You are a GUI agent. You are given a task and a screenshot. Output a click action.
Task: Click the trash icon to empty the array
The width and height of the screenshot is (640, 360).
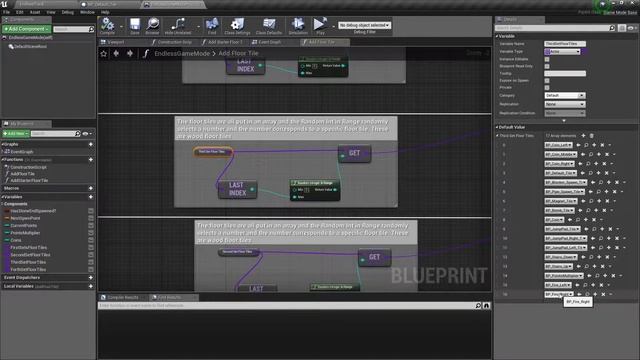(x=591, y=136)
